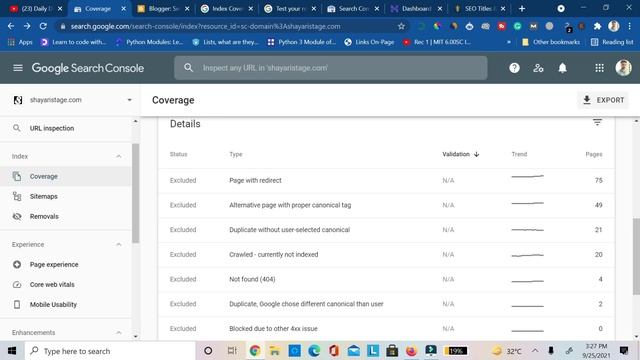Open Duplicate, Google chose different canonical row
The image size is (640, 360).
tap(386, 304)
